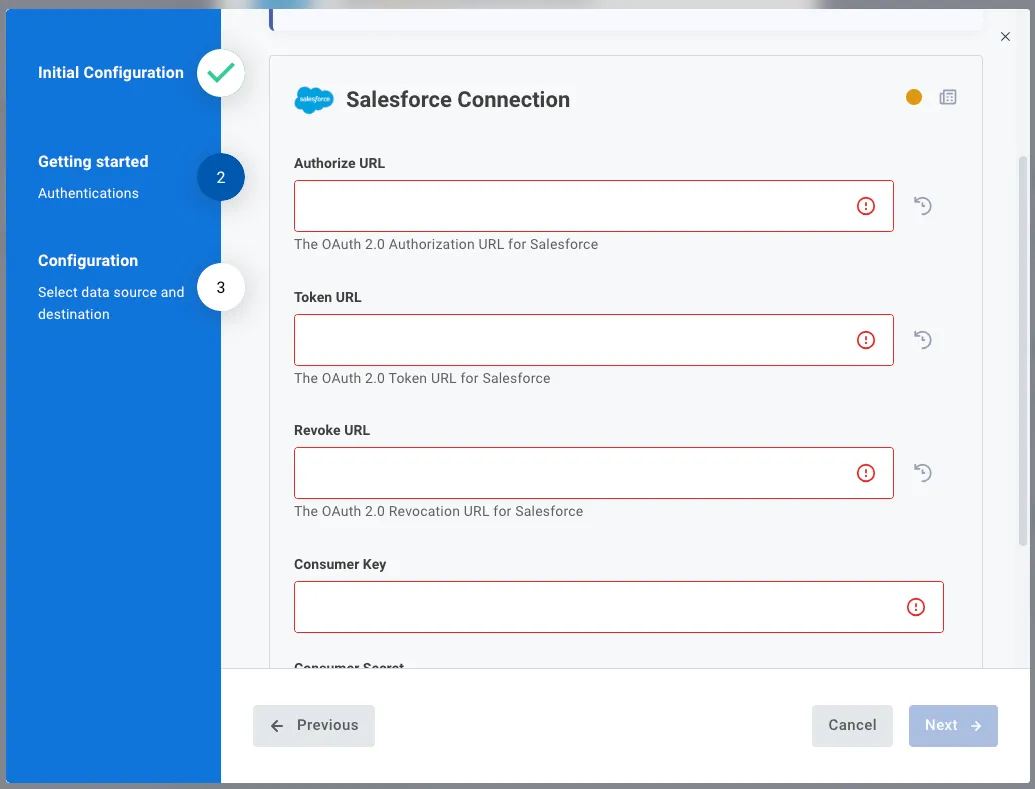Click the Consumer Key label
Screen dimensions: 1035x789
coord(340,564)
